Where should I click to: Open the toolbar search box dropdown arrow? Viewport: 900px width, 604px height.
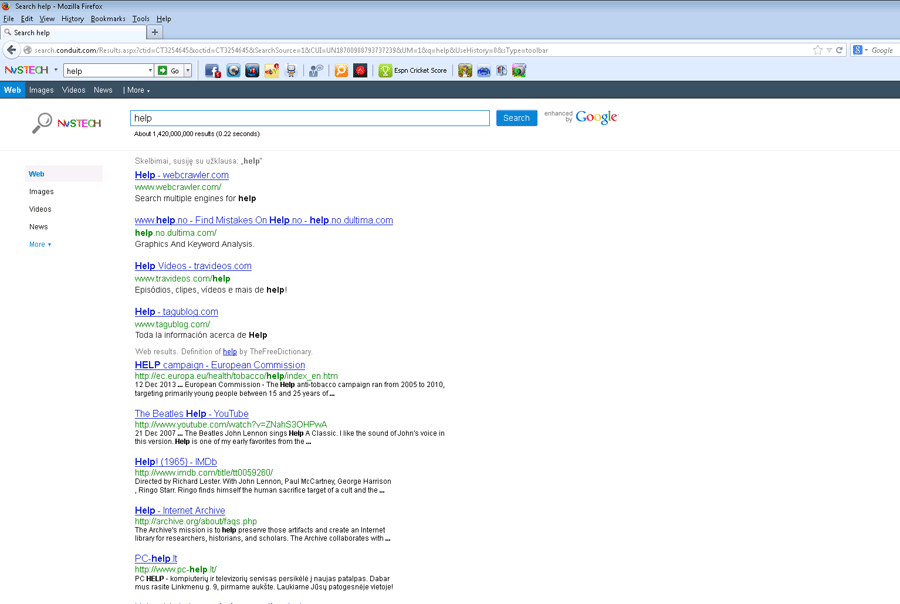[x=150, y=71]
